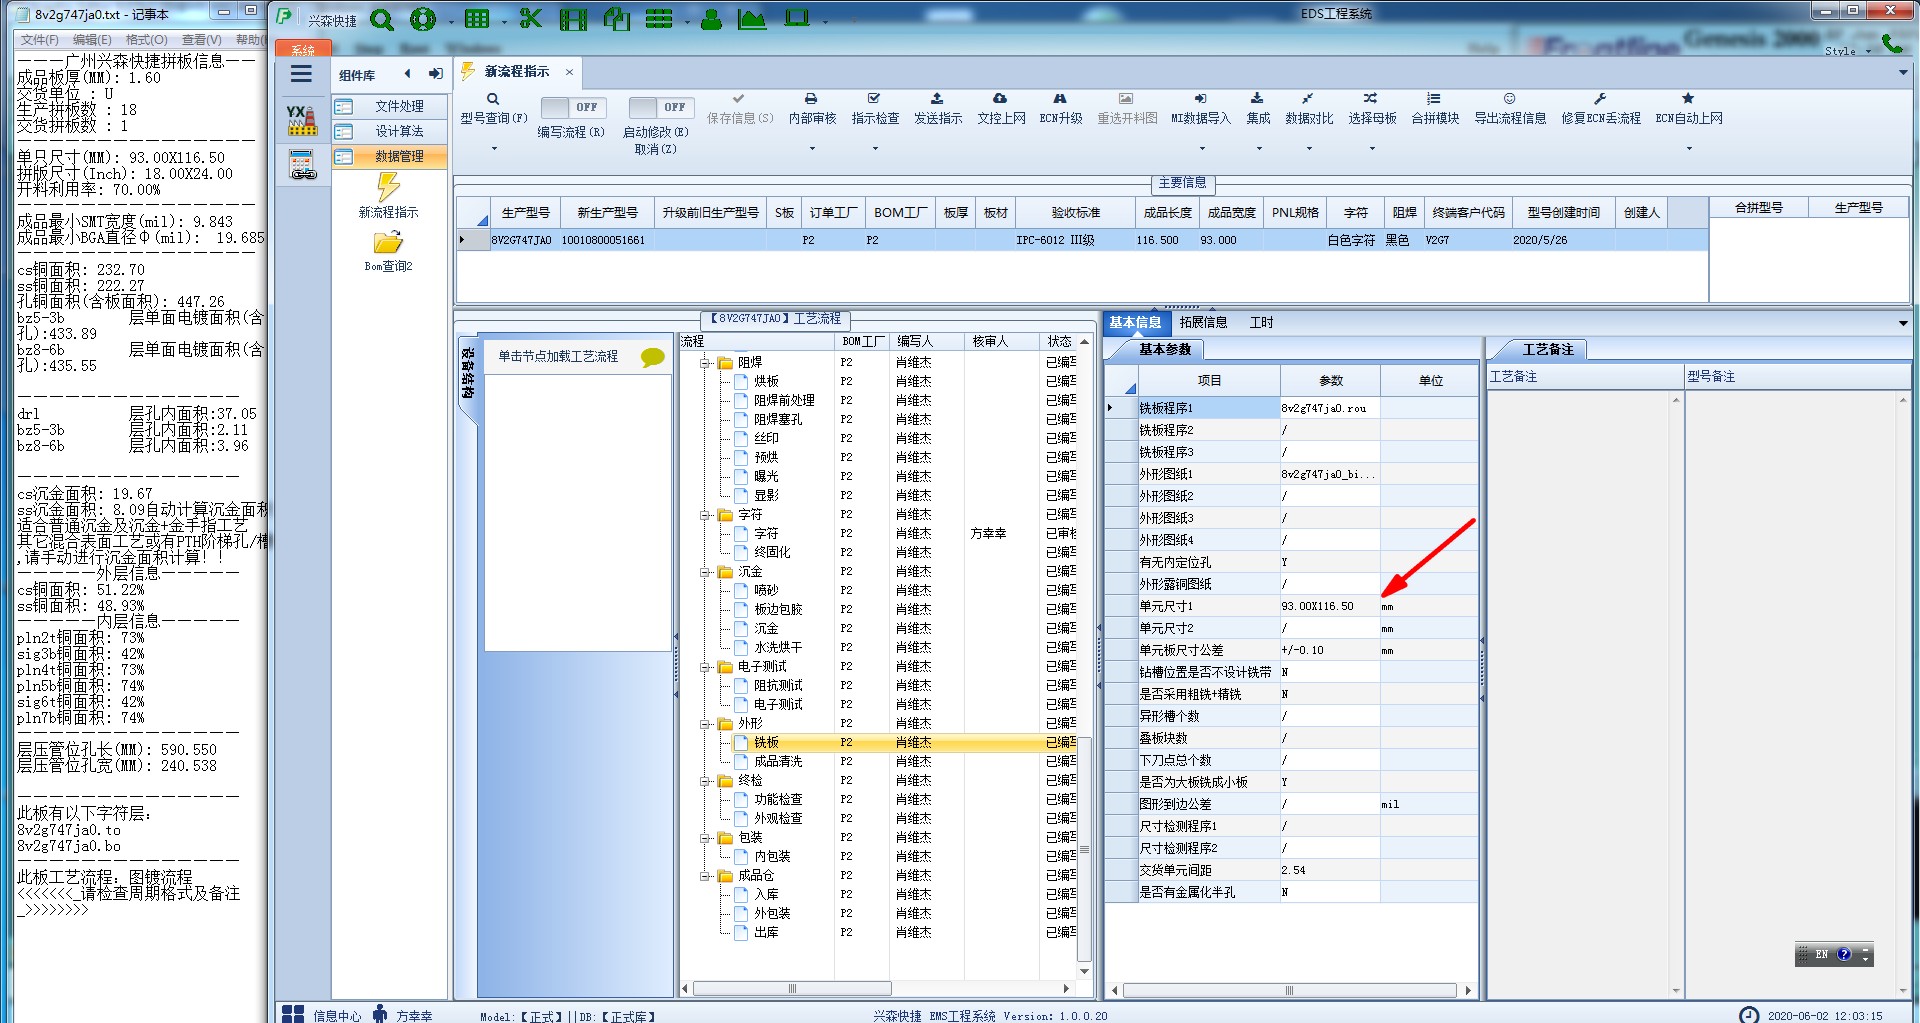Switch to the 工时 tab

coord(1261,322)
